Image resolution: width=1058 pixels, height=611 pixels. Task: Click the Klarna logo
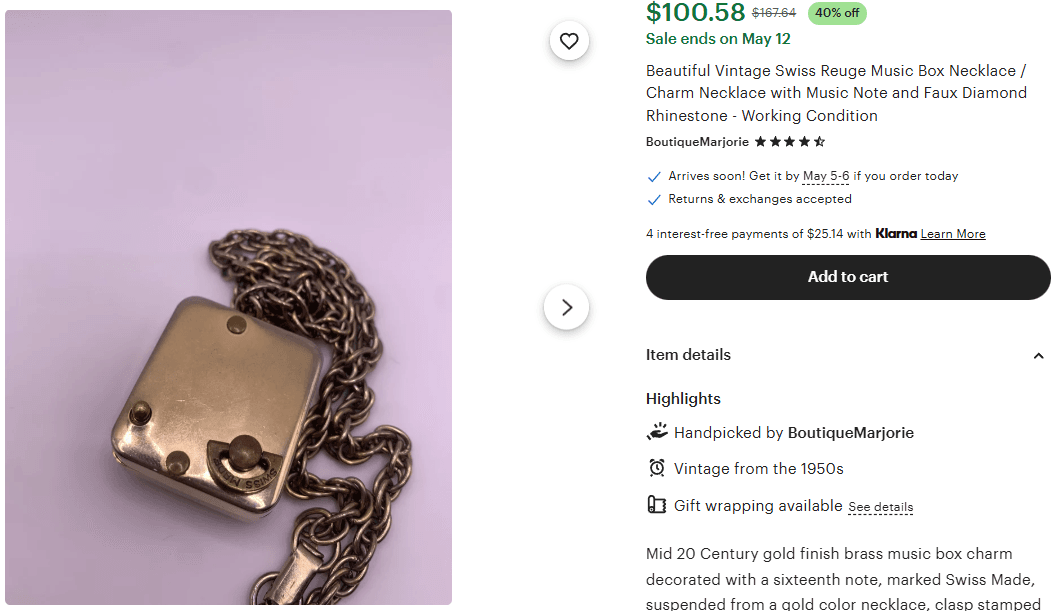click(x=896, y=233)
